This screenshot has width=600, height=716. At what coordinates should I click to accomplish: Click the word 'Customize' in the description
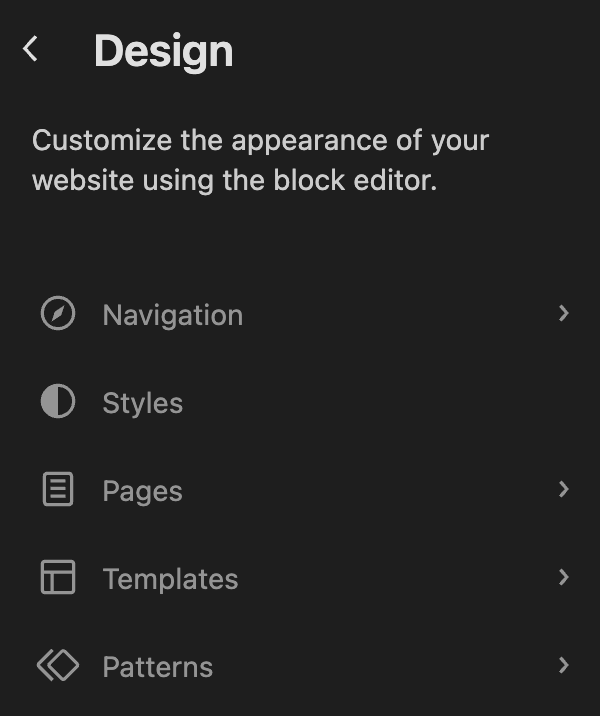(x=88, y=140)
